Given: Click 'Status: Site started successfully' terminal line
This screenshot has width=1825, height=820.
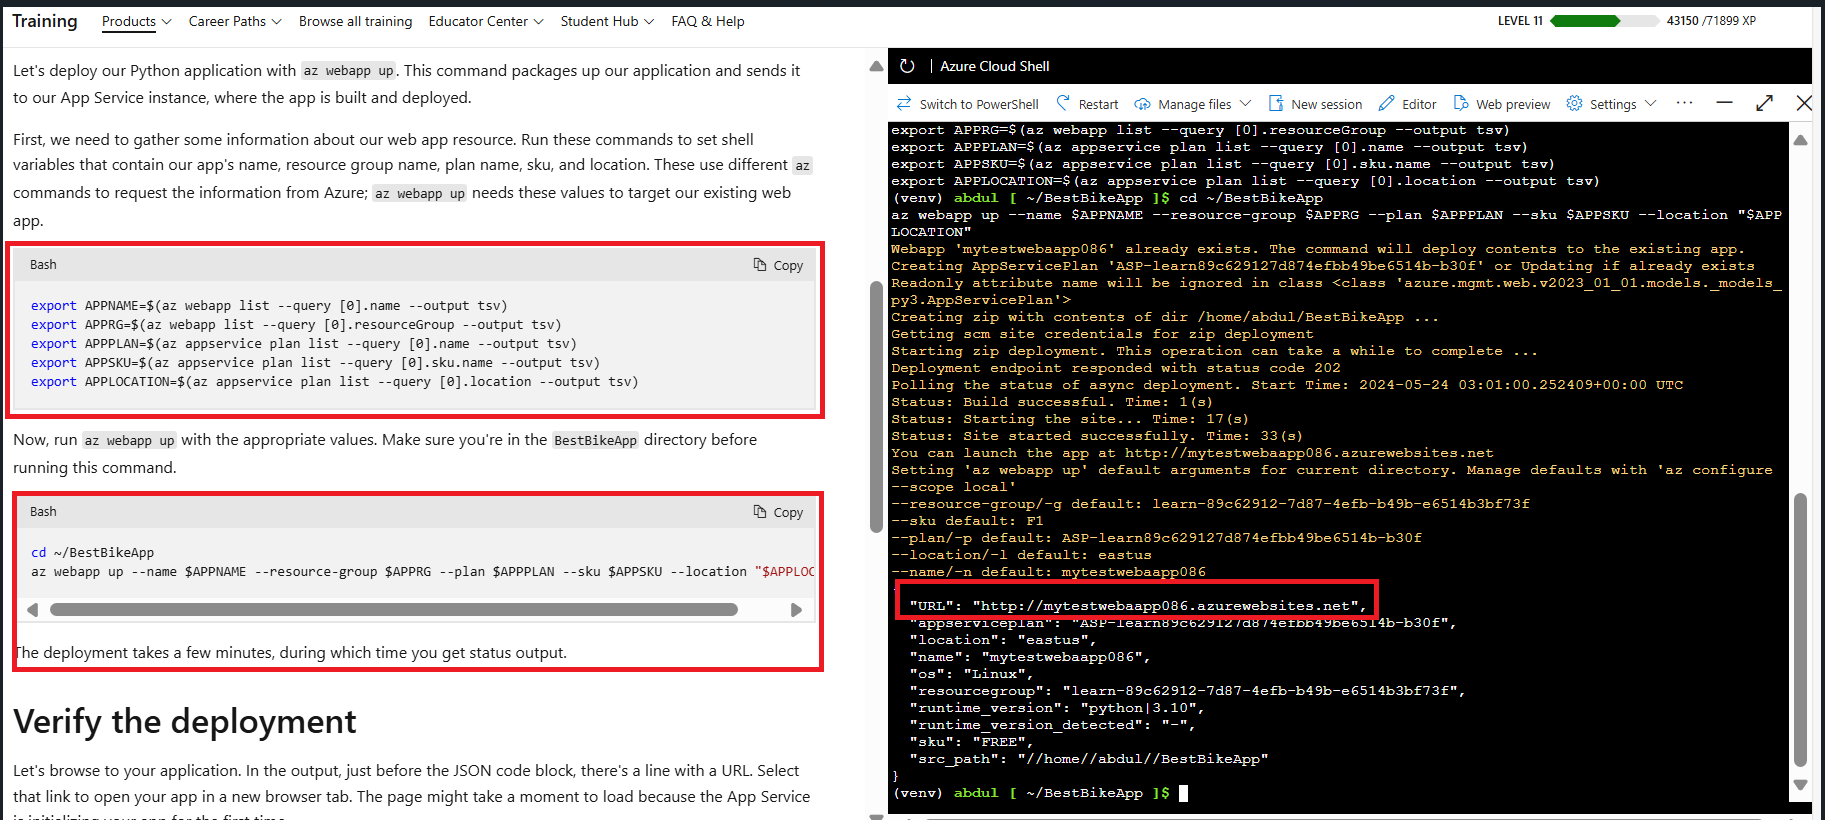Looking at the screenshot, I should coord(1097,436).
